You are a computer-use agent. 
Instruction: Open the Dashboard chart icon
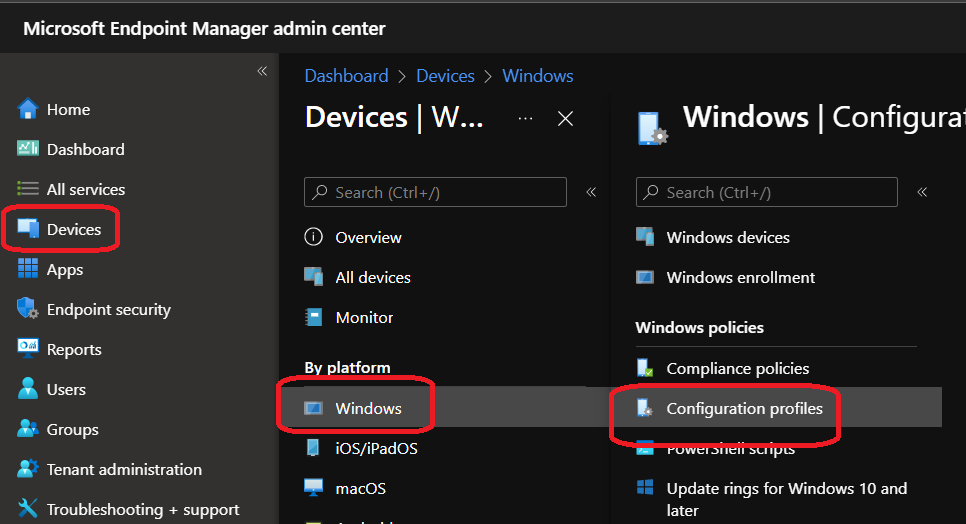tap(28, 149)
